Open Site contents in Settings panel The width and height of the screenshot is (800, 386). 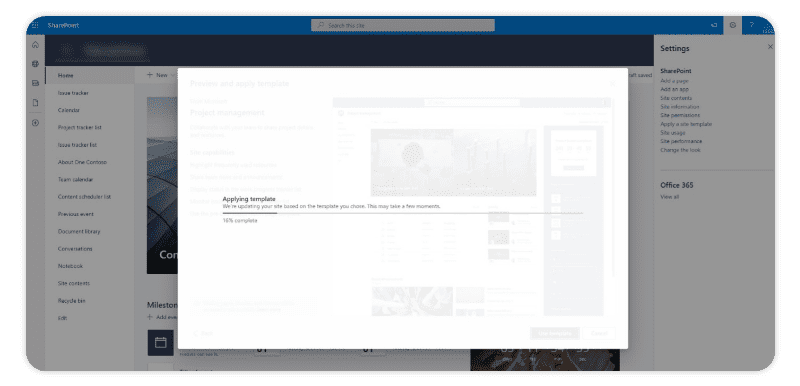[676, 98]
